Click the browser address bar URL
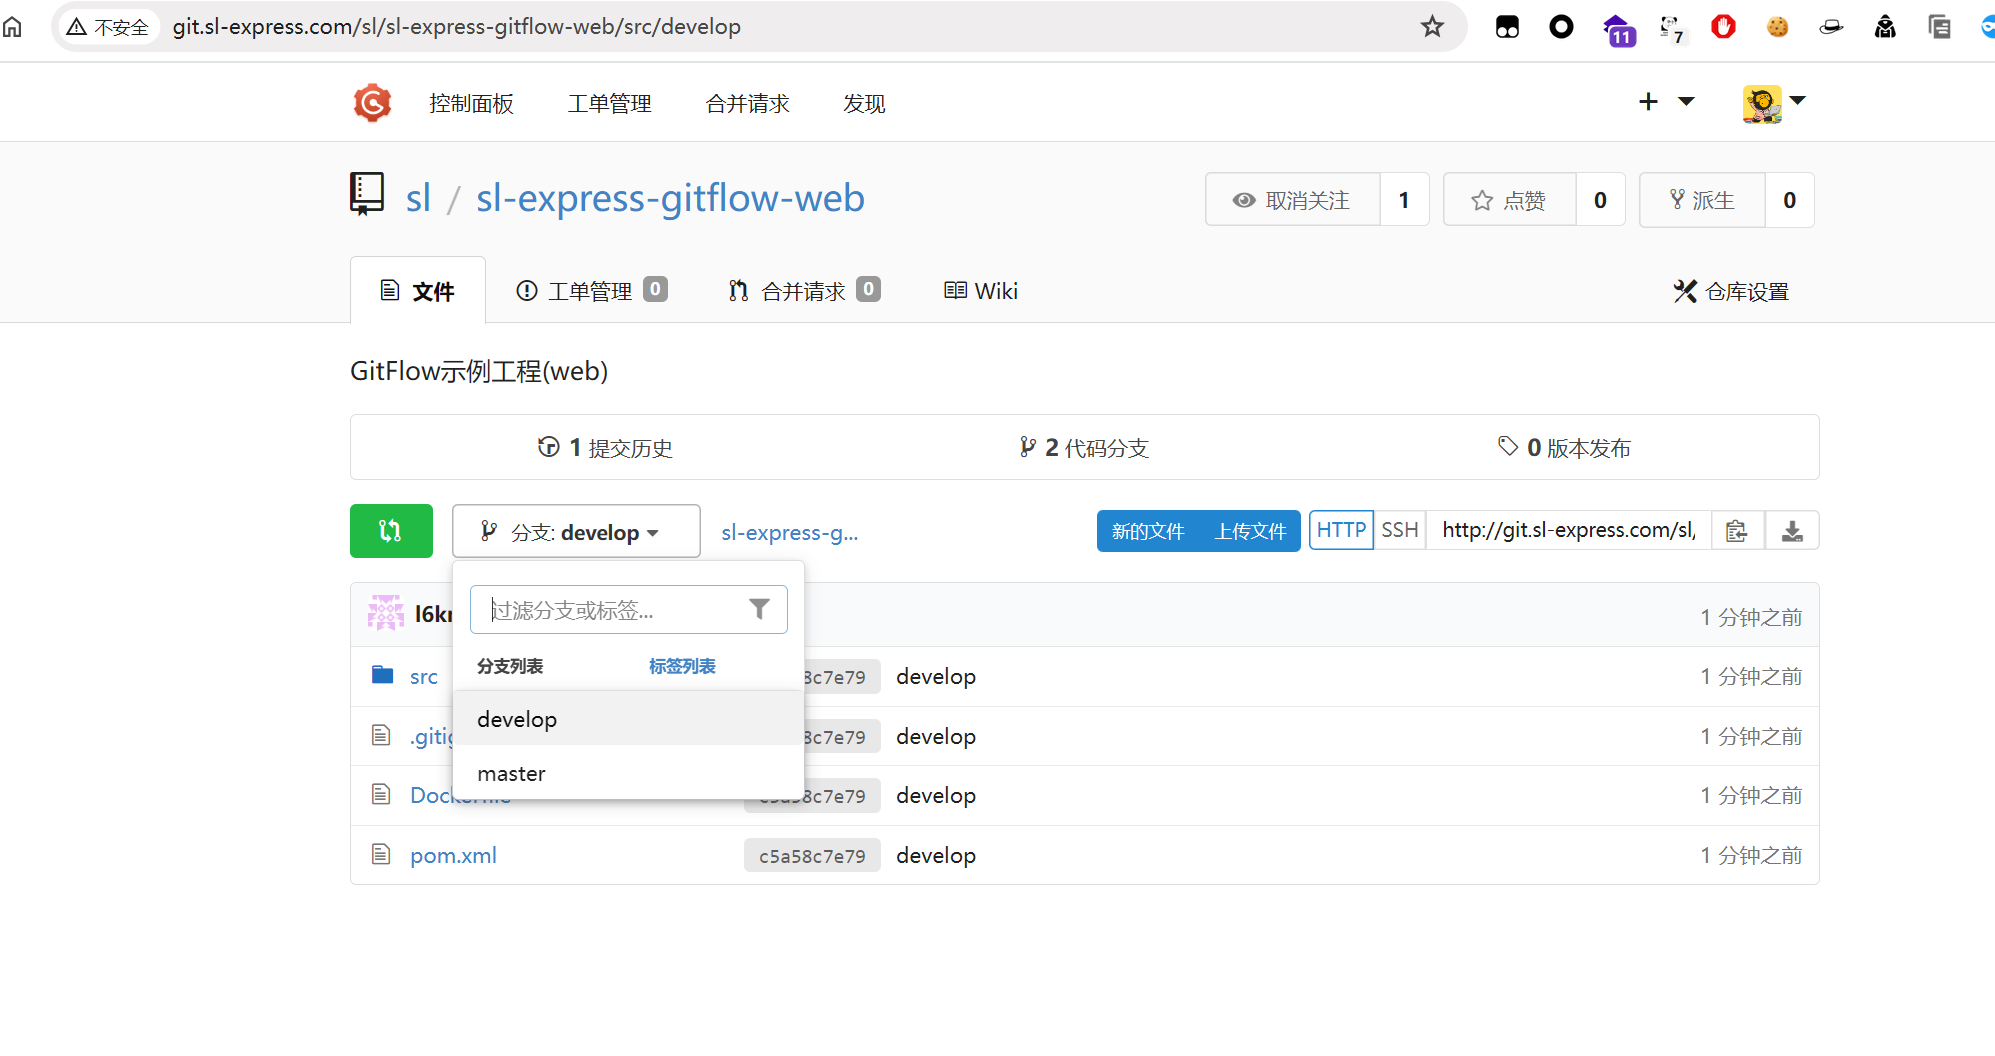This screenshot has width=1995, height=1056. pos(457,27)
